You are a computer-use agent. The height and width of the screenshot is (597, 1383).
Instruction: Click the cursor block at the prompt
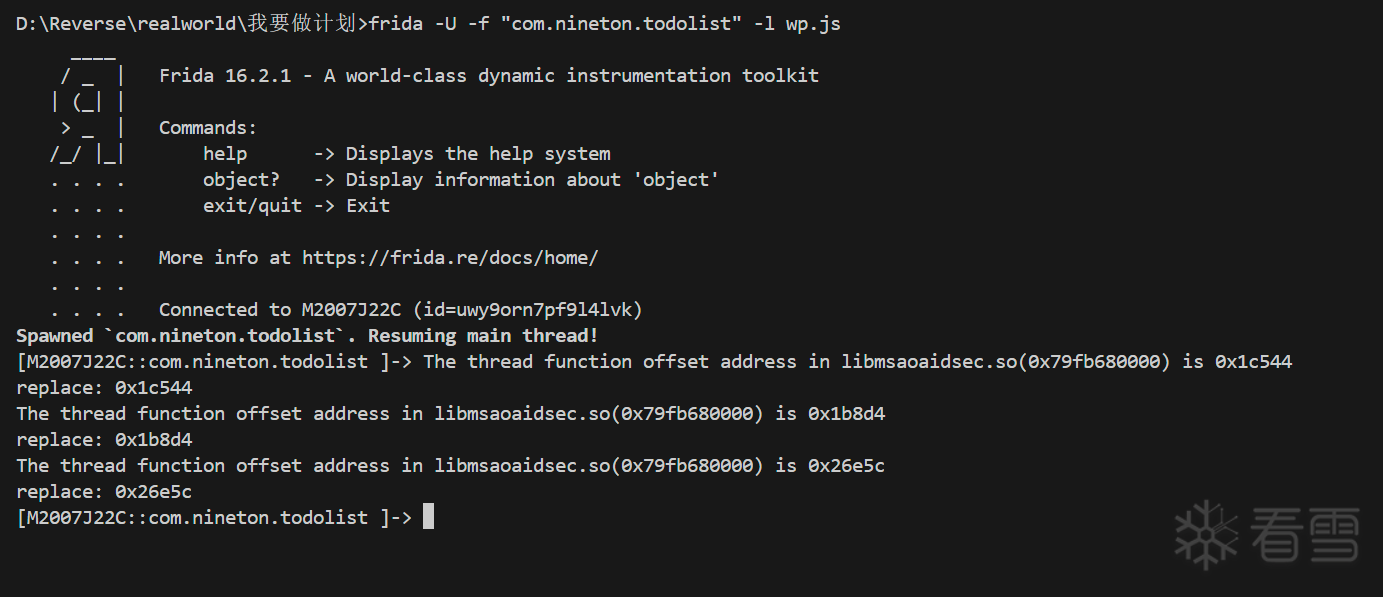(428, 517)
